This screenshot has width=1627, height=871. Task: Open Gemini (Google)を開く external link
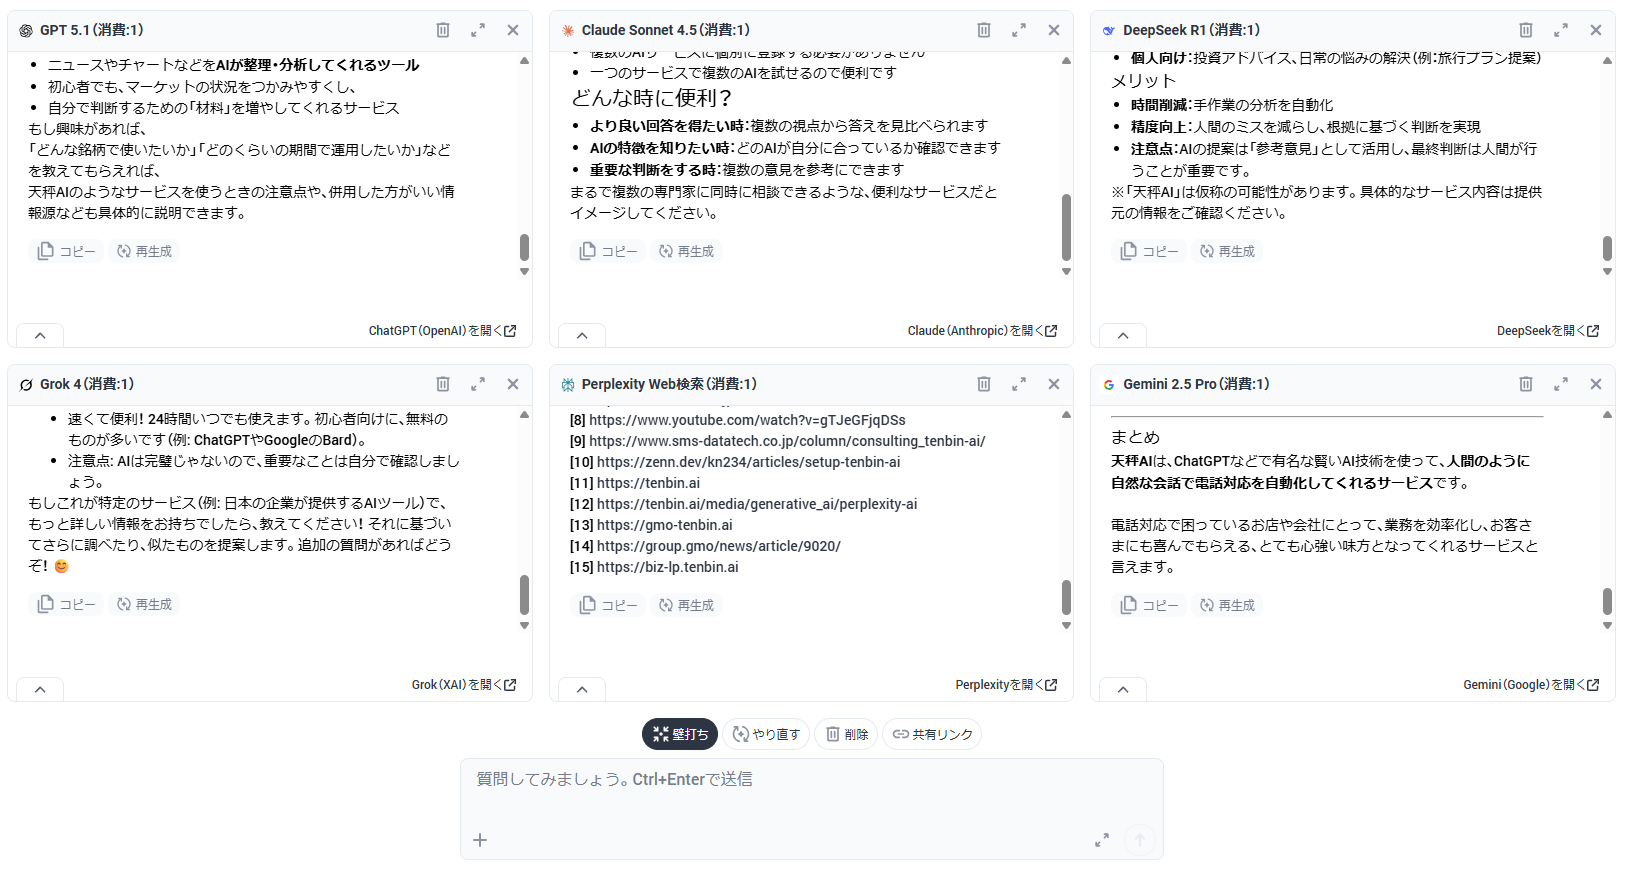(x=1531, y=685)
